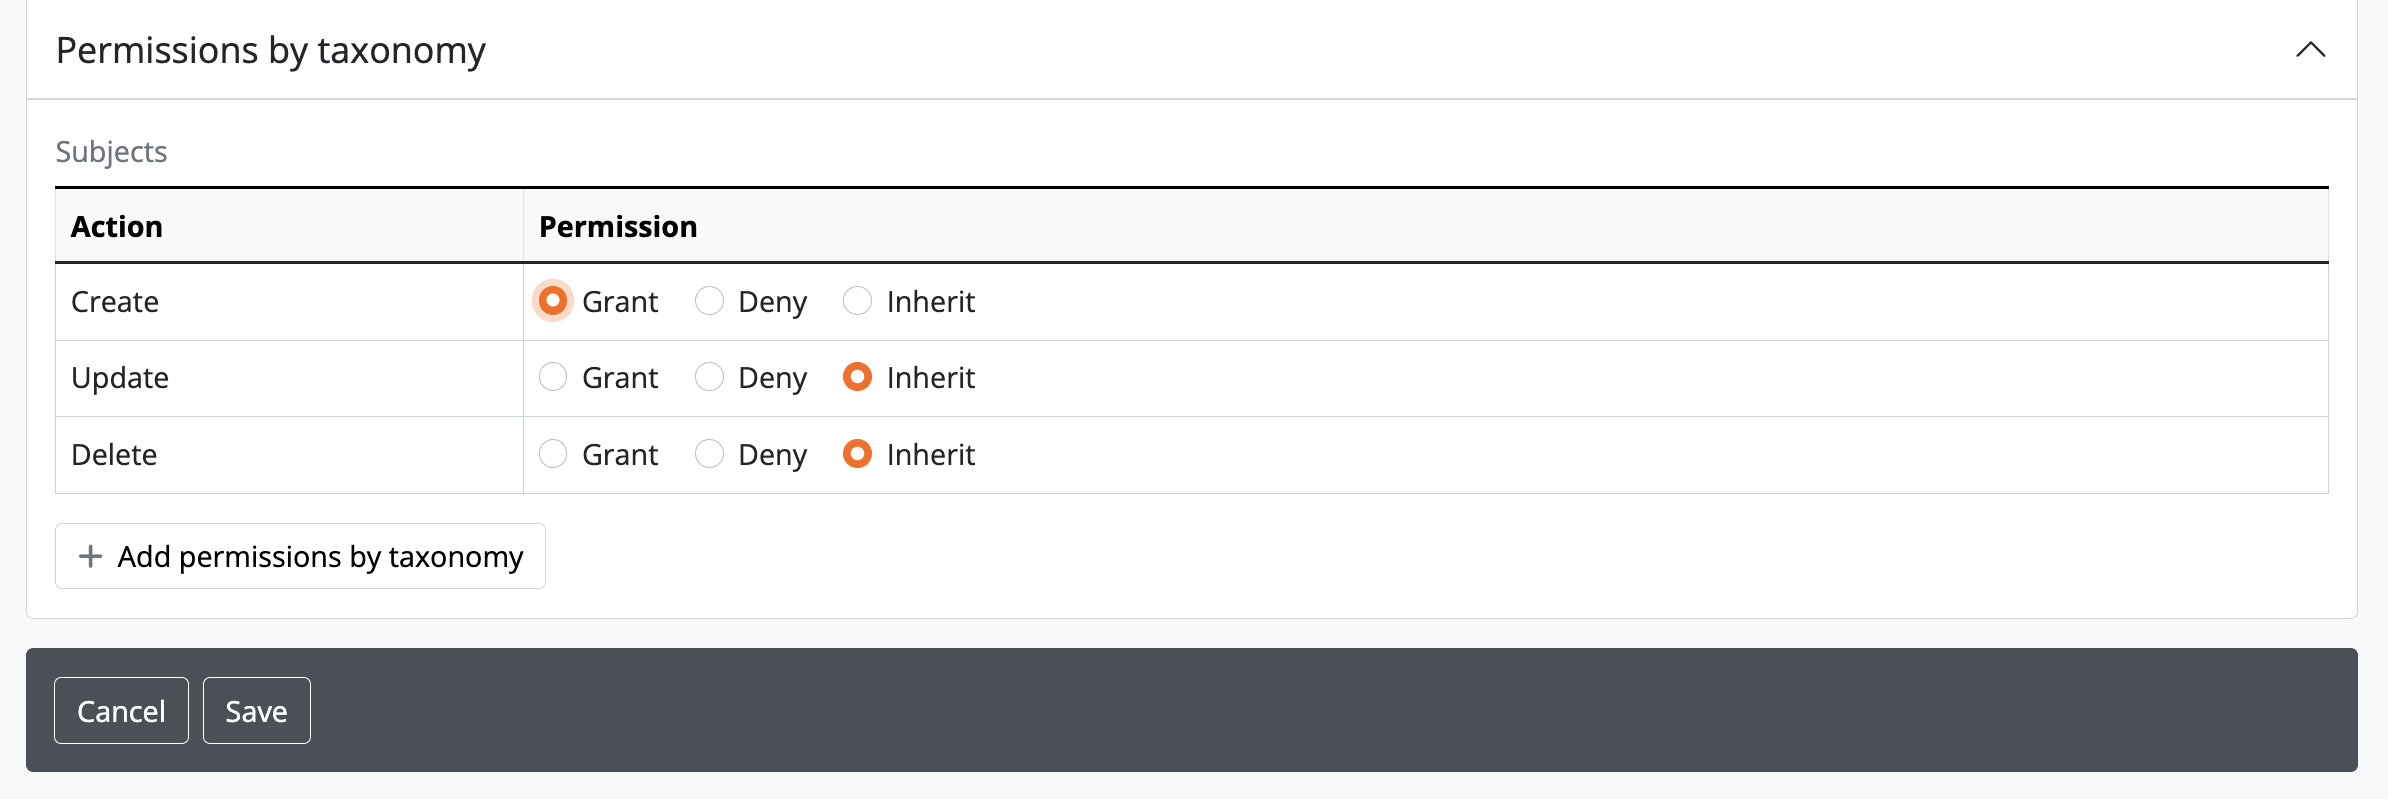The width and height of the screenshot is (2388, 799).
Task: Click the Update action row label
Action: tap(120, 377)
